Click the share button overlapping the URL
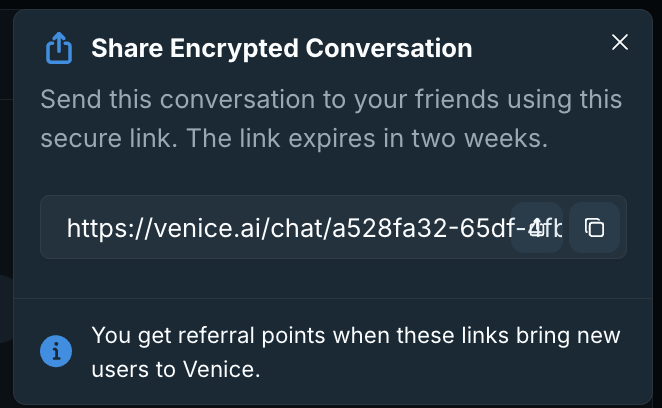This screenshot has width=662, height=408. point(537,228)
